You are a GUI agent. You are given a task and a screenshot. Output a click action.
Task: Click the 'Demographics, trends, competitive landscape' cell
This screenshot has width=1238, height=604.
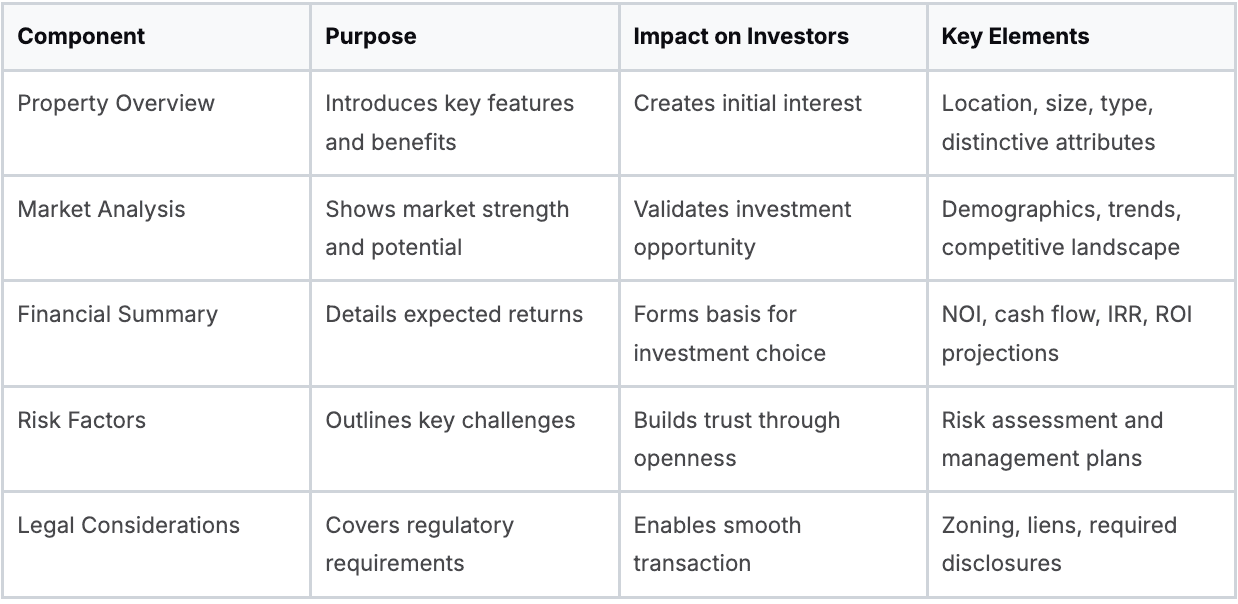coord(1060,228)
